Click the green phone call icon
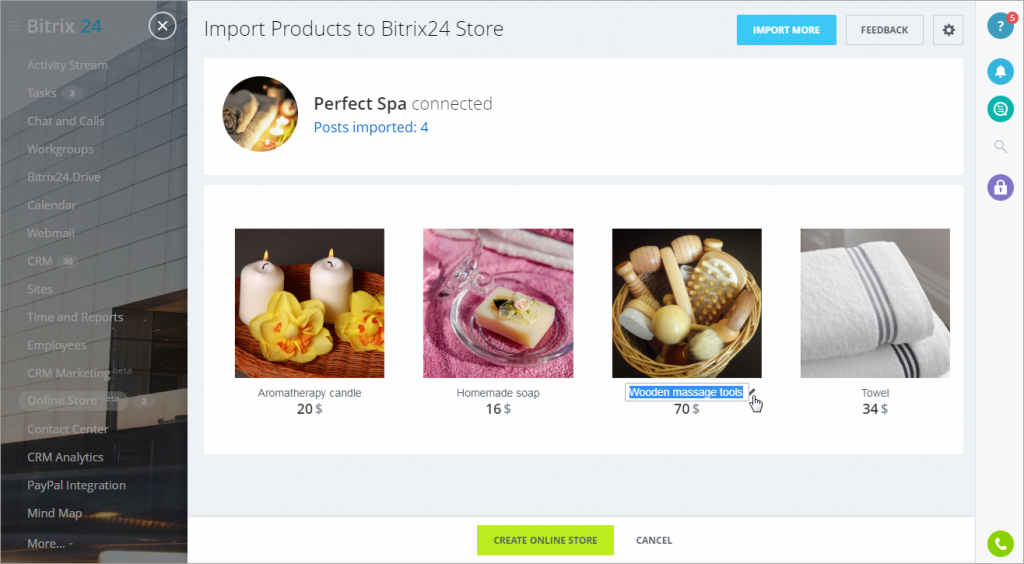1024x564 pixels. (1000, 543)
